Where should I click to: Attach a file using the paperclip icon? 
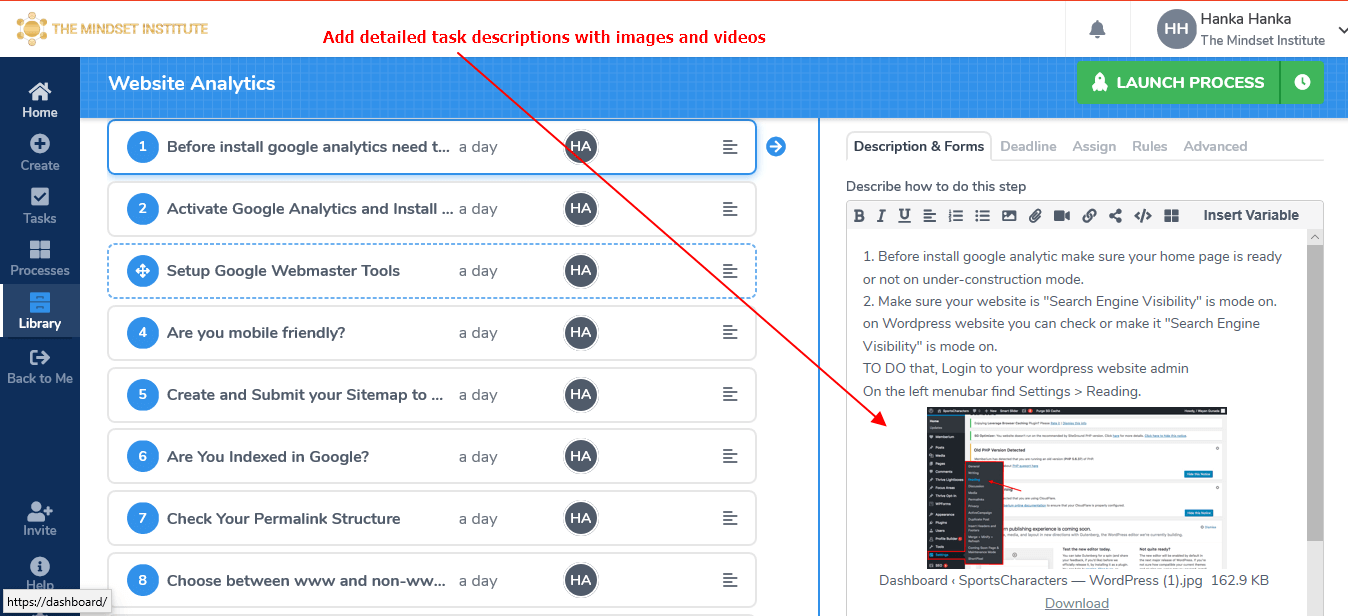(x=1035, y=215)
